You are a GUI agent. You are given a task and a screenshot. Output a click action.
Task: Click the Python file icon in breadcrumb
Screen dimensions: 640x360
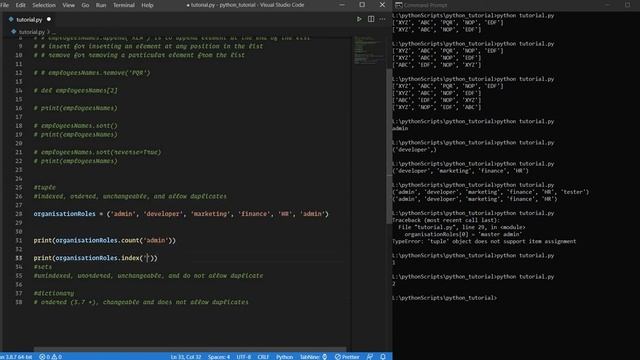14,31
